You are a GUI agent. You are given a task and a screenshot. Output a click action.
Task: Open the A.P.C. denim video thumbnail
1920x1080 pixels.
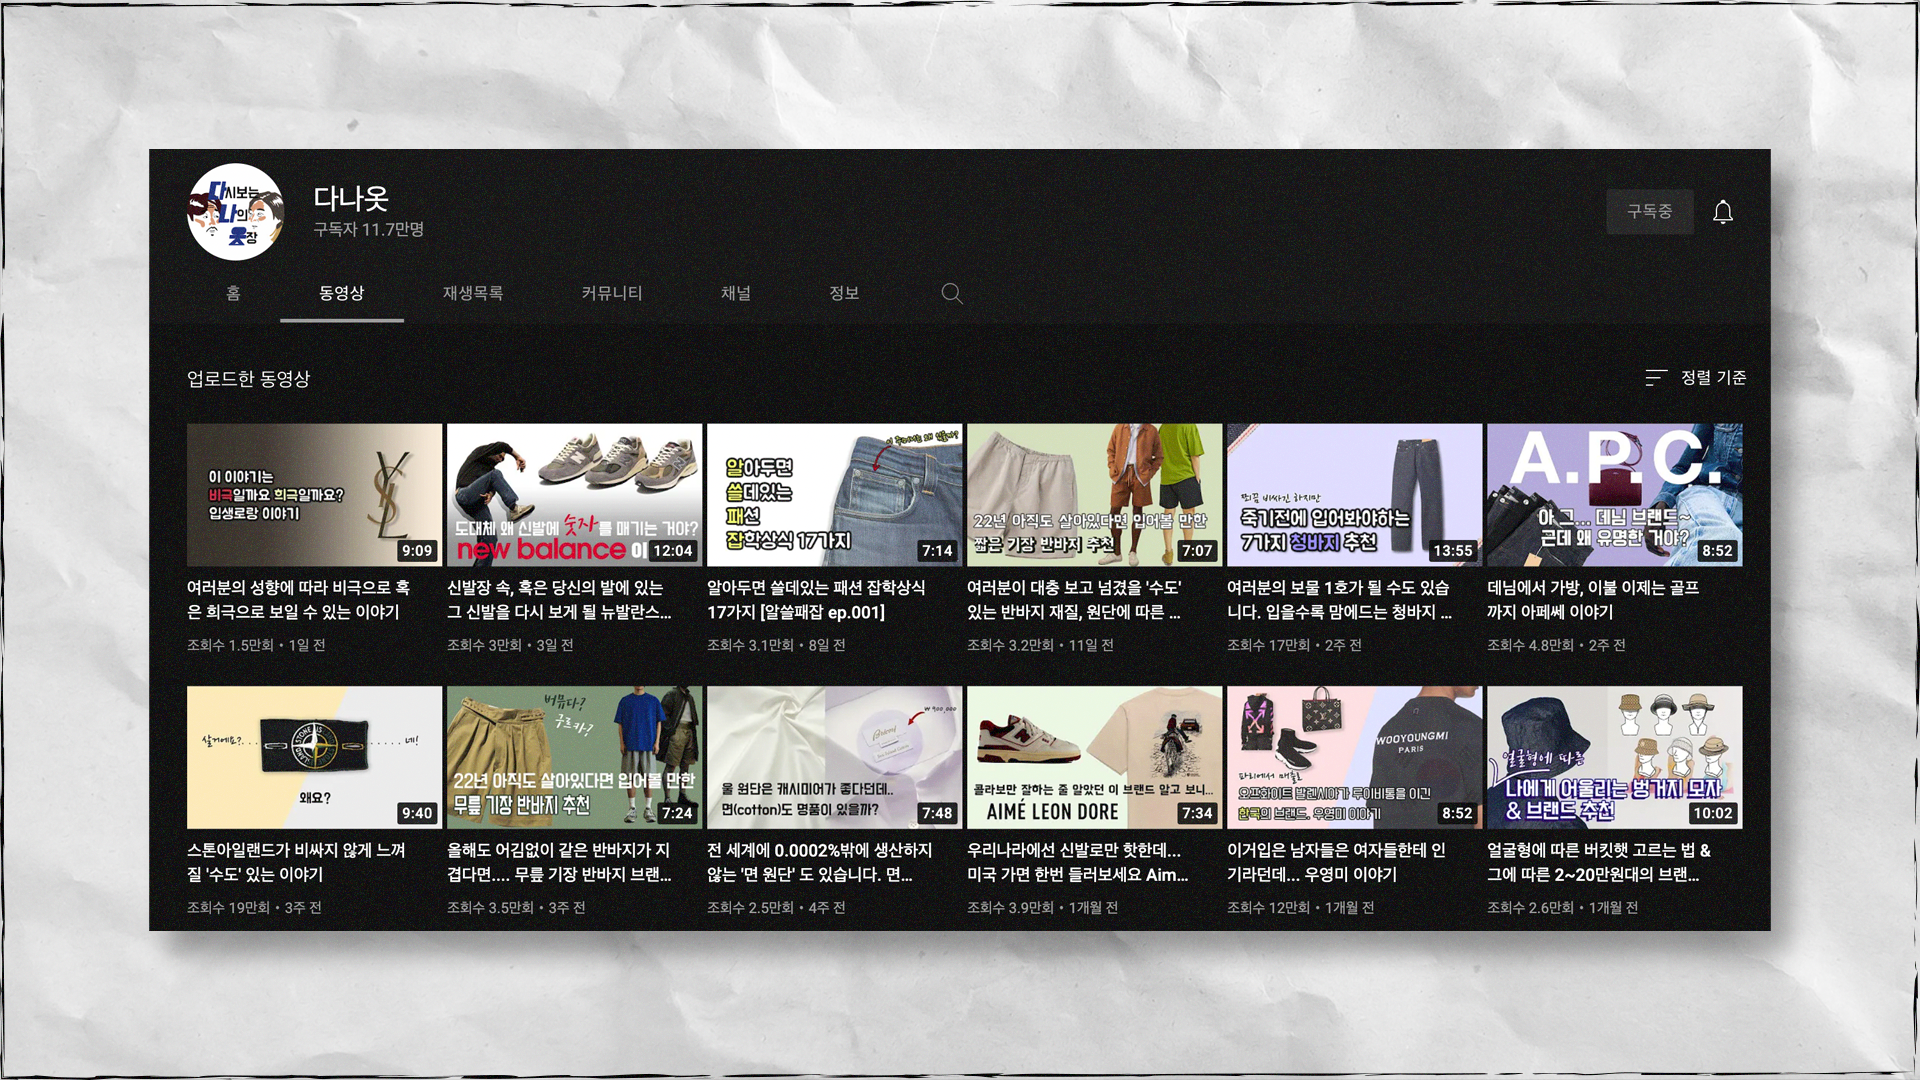tap(1614, 495)
